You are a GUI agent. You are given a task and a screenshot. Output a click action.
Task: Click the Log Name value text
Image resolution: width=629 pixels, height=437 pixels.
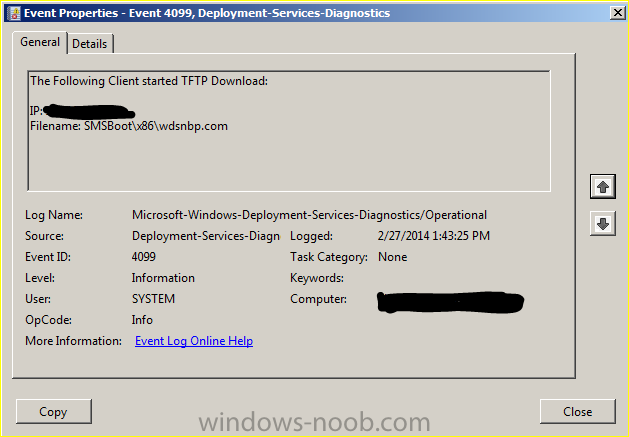tap(309, 215)
